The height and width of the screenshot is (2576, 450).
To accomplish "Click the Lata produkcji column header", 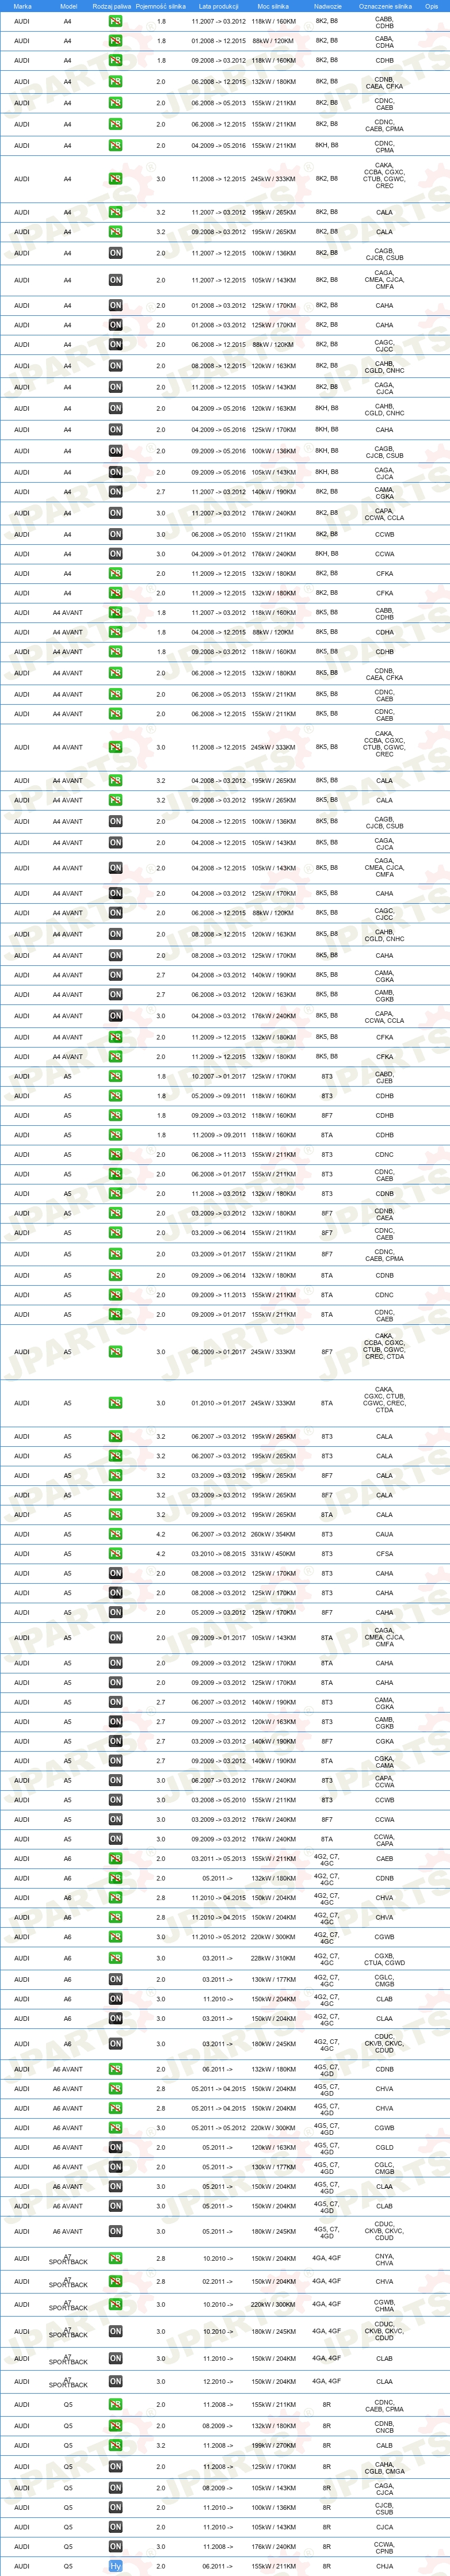I will 218,6.
